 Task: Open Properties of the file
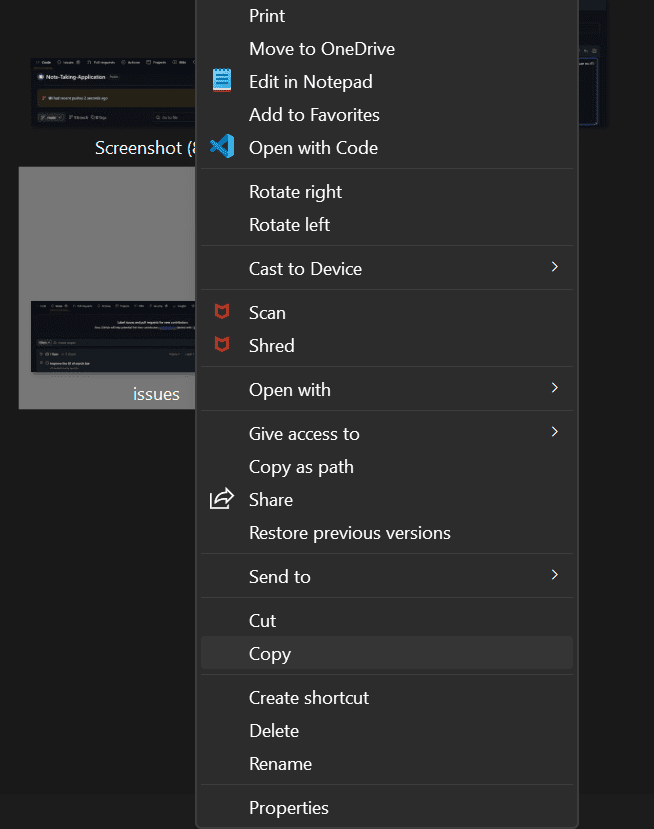(x=288, y=808)
